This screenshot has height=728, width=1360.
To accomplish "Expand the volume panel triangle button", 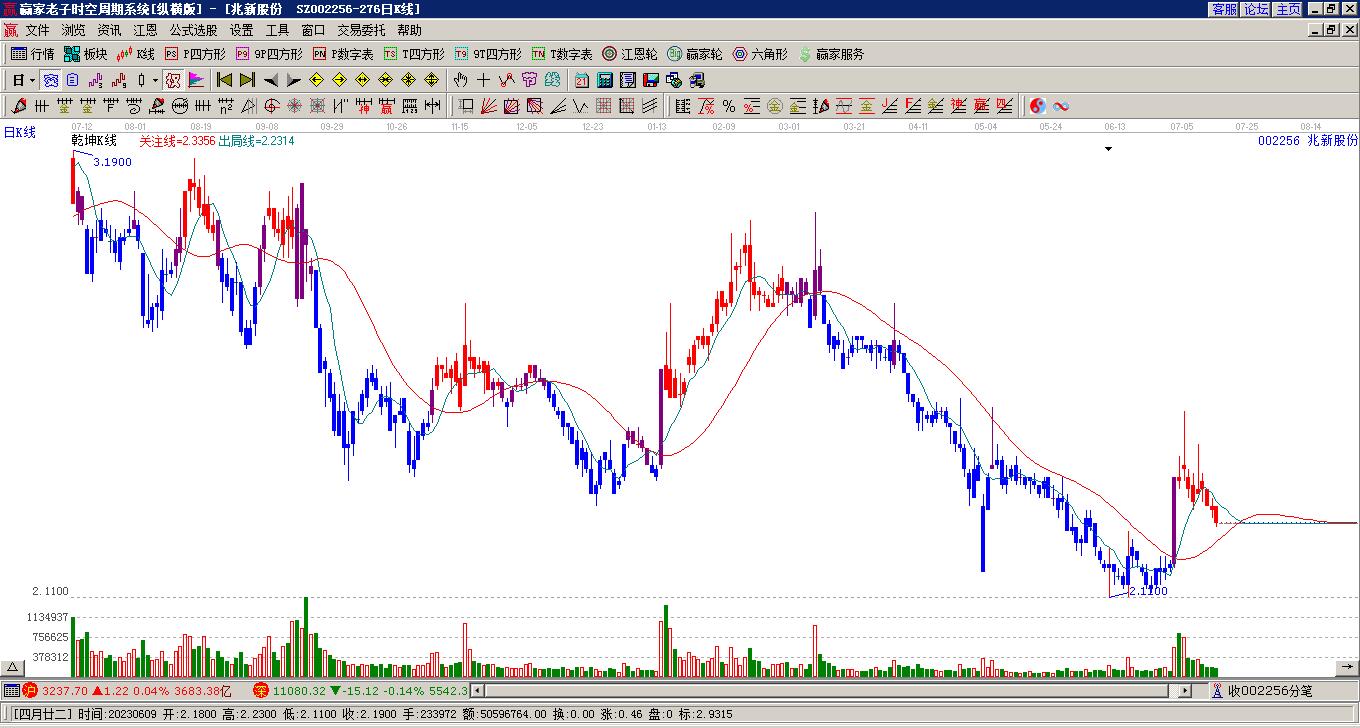I will coord(13,668).
